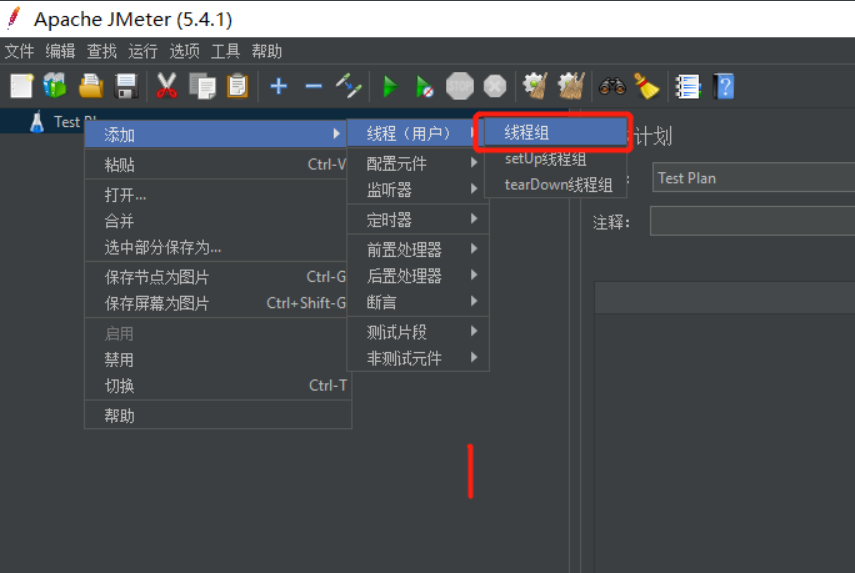Reset search with the yellow broom icon
The image size is (855, 573).
click(647, 86)
